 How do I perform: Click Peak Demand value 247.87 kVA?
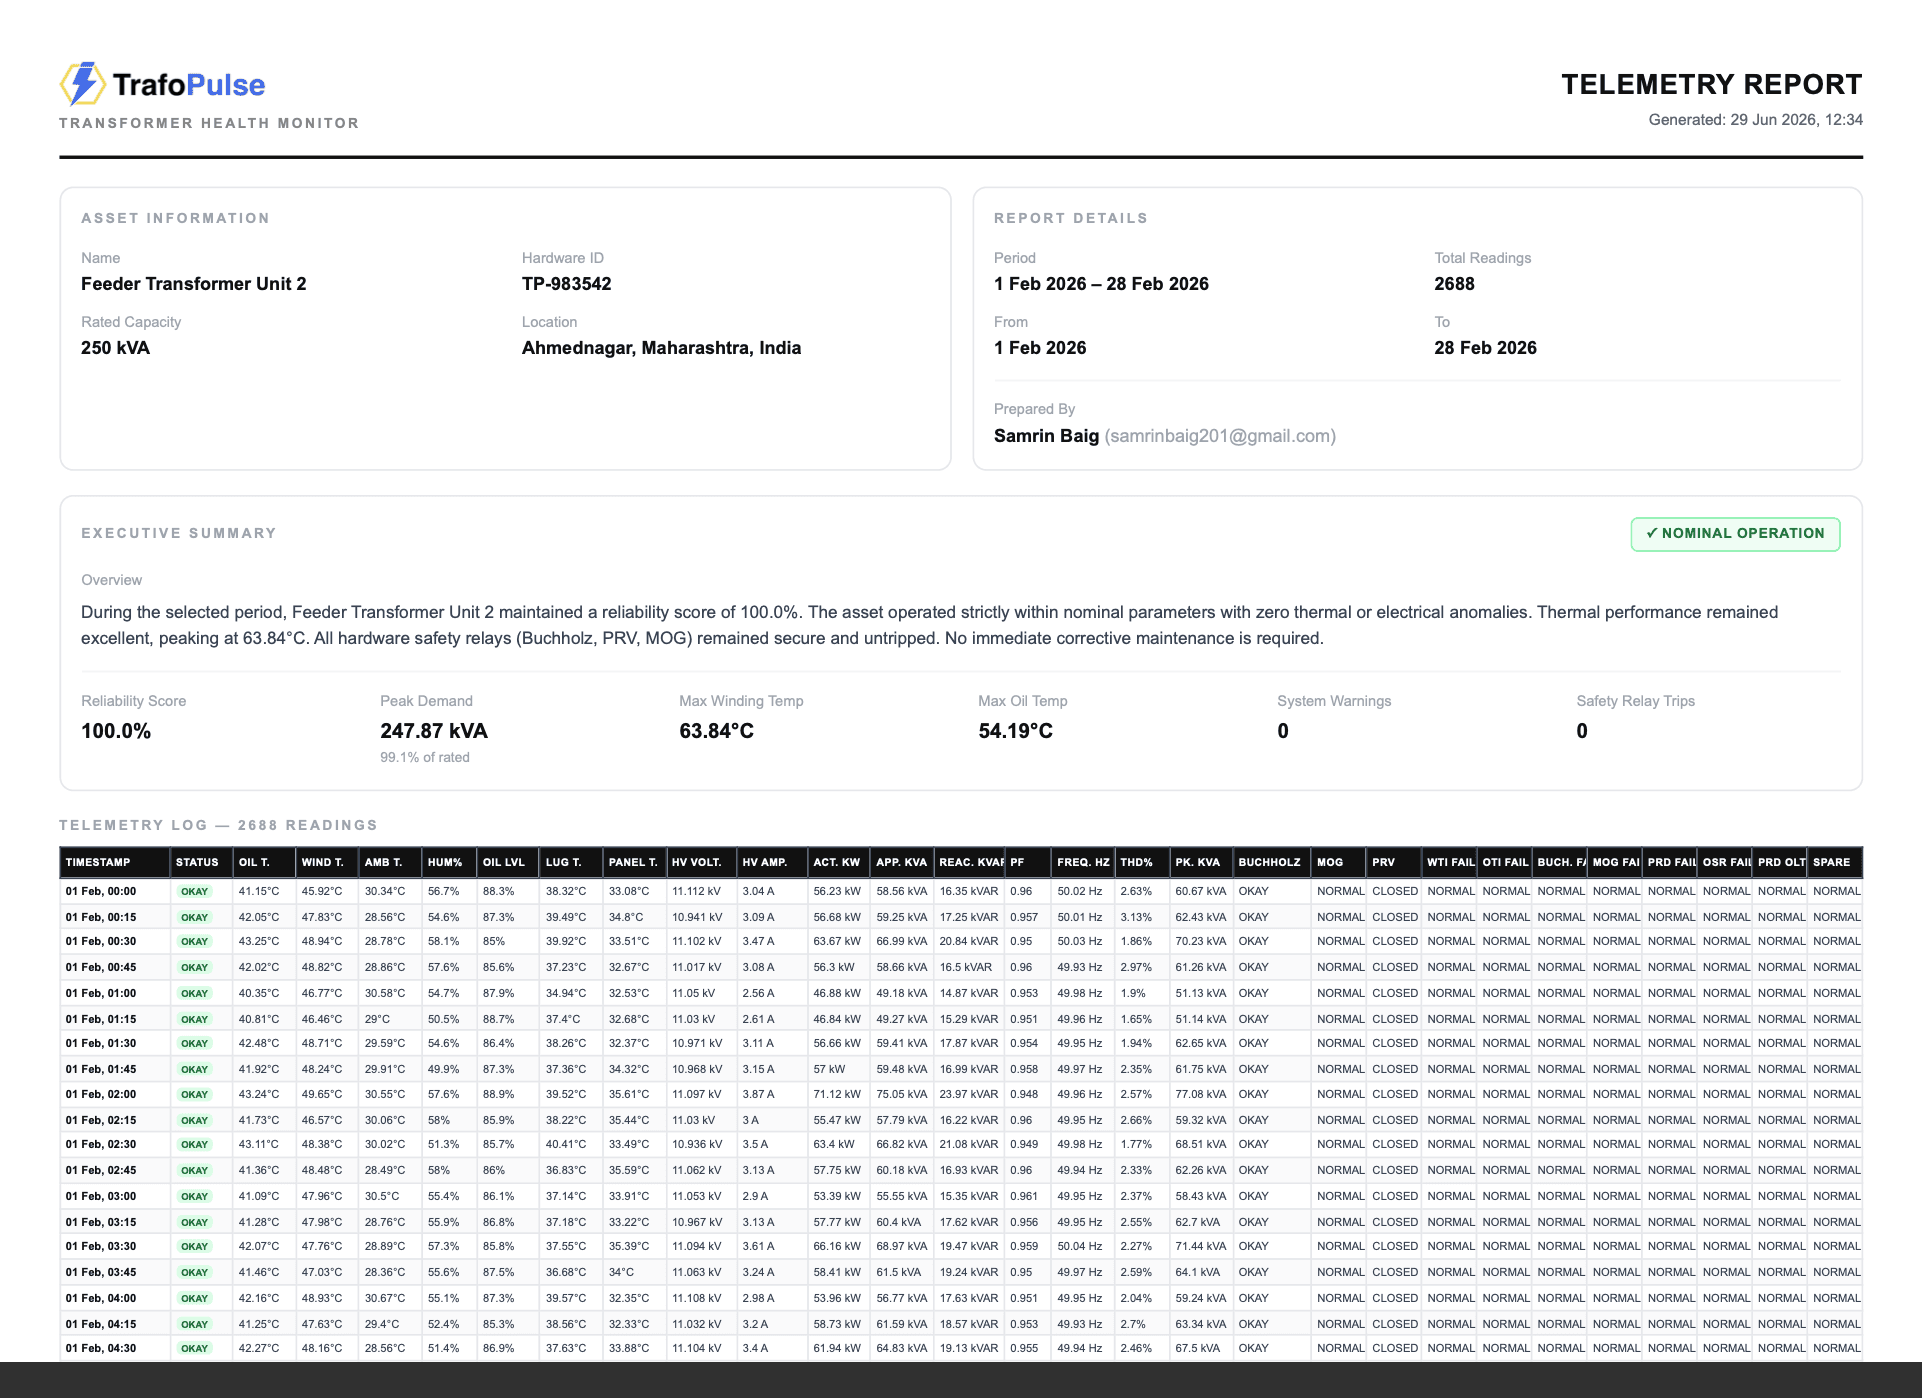[434, 731]
